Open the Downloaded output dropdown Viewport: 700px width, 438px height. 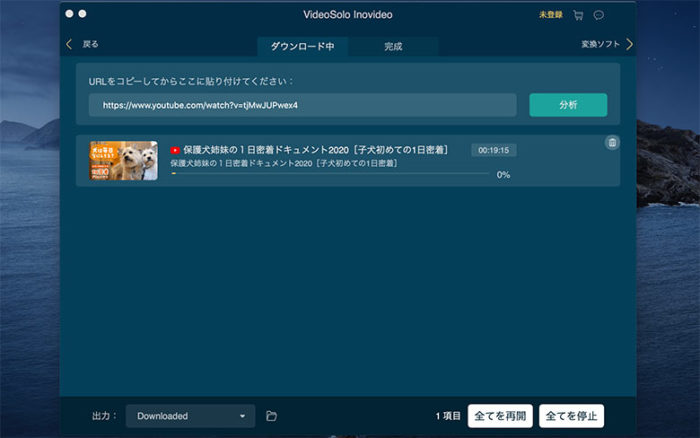pos(191,416)
